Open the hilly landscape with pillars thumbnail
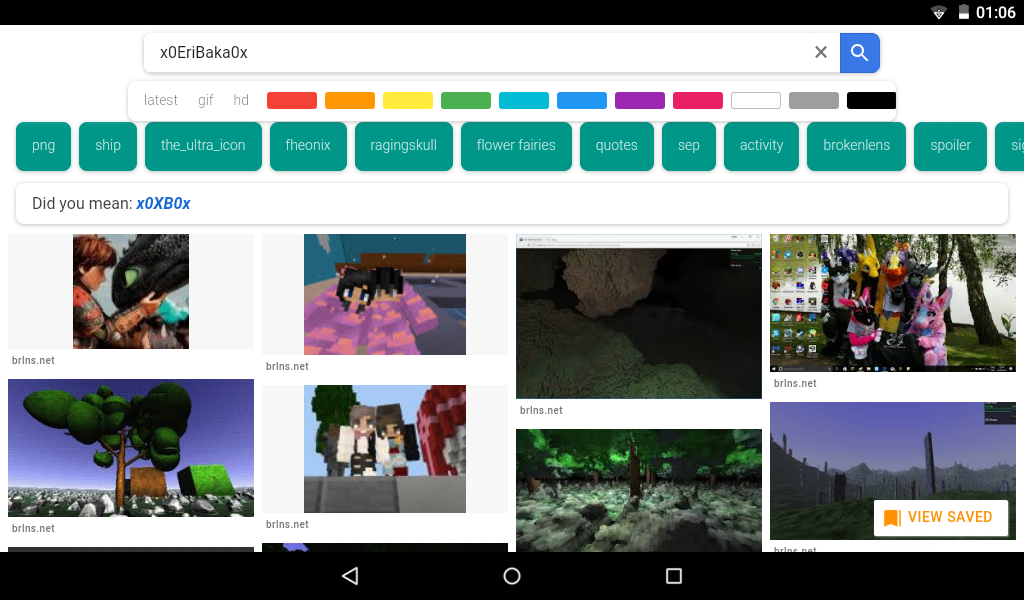Image resolution: width=1024 pixels, height=600 pixels. click(x=893, y=471)
